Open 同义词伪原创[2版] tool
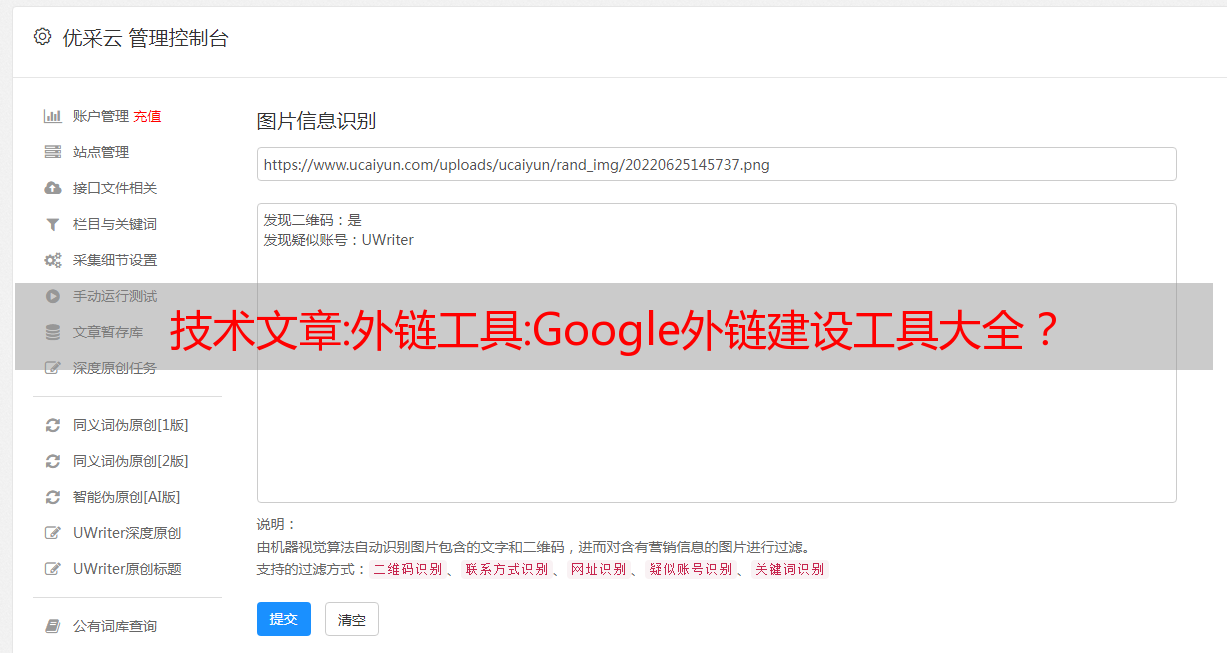Viewport: 1227px width, 653px height. [x=131, y=461]
